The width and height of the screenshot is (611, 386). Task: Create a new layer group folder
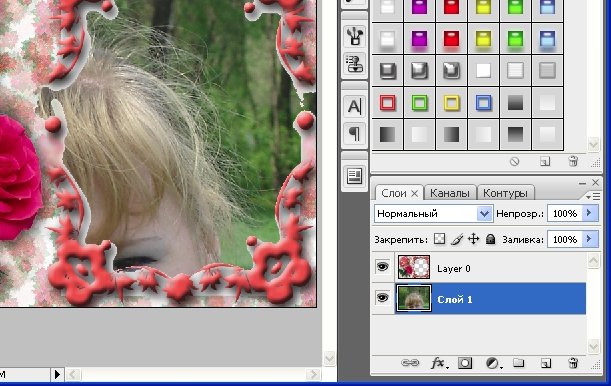[518, 363]
